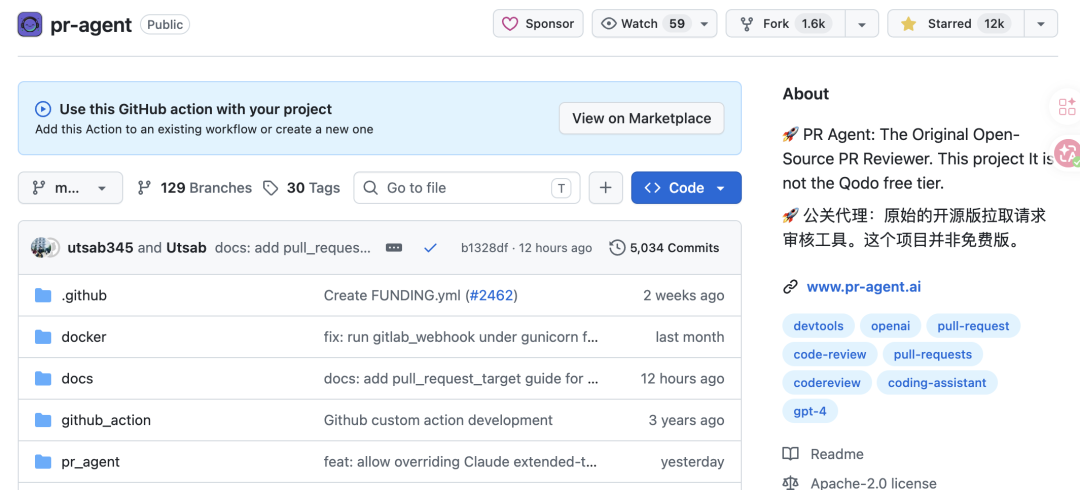Open pull request #2462 link

tap(491, 296)
